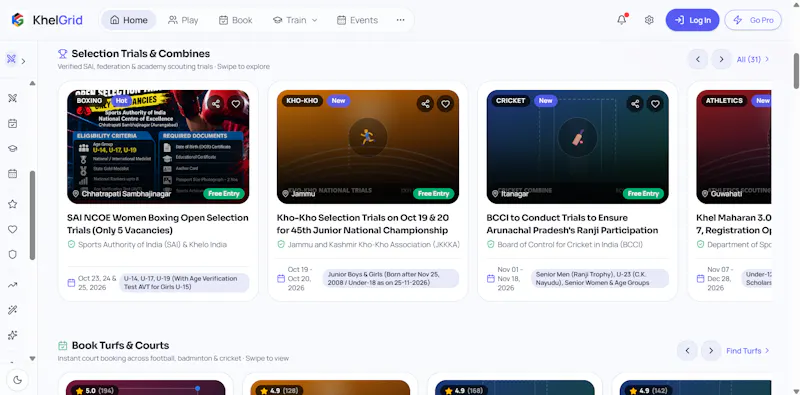This screenshot has height=395, width=800.
Task: Click the BOXING category tag
Action: (89, 101)
